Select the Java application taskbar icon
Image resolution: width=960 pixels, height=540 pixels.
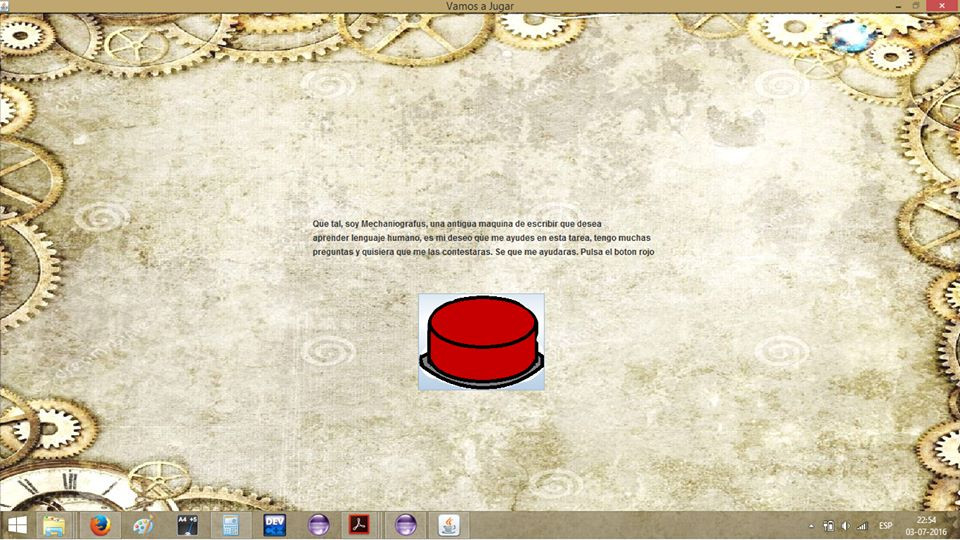click(449, 525)
